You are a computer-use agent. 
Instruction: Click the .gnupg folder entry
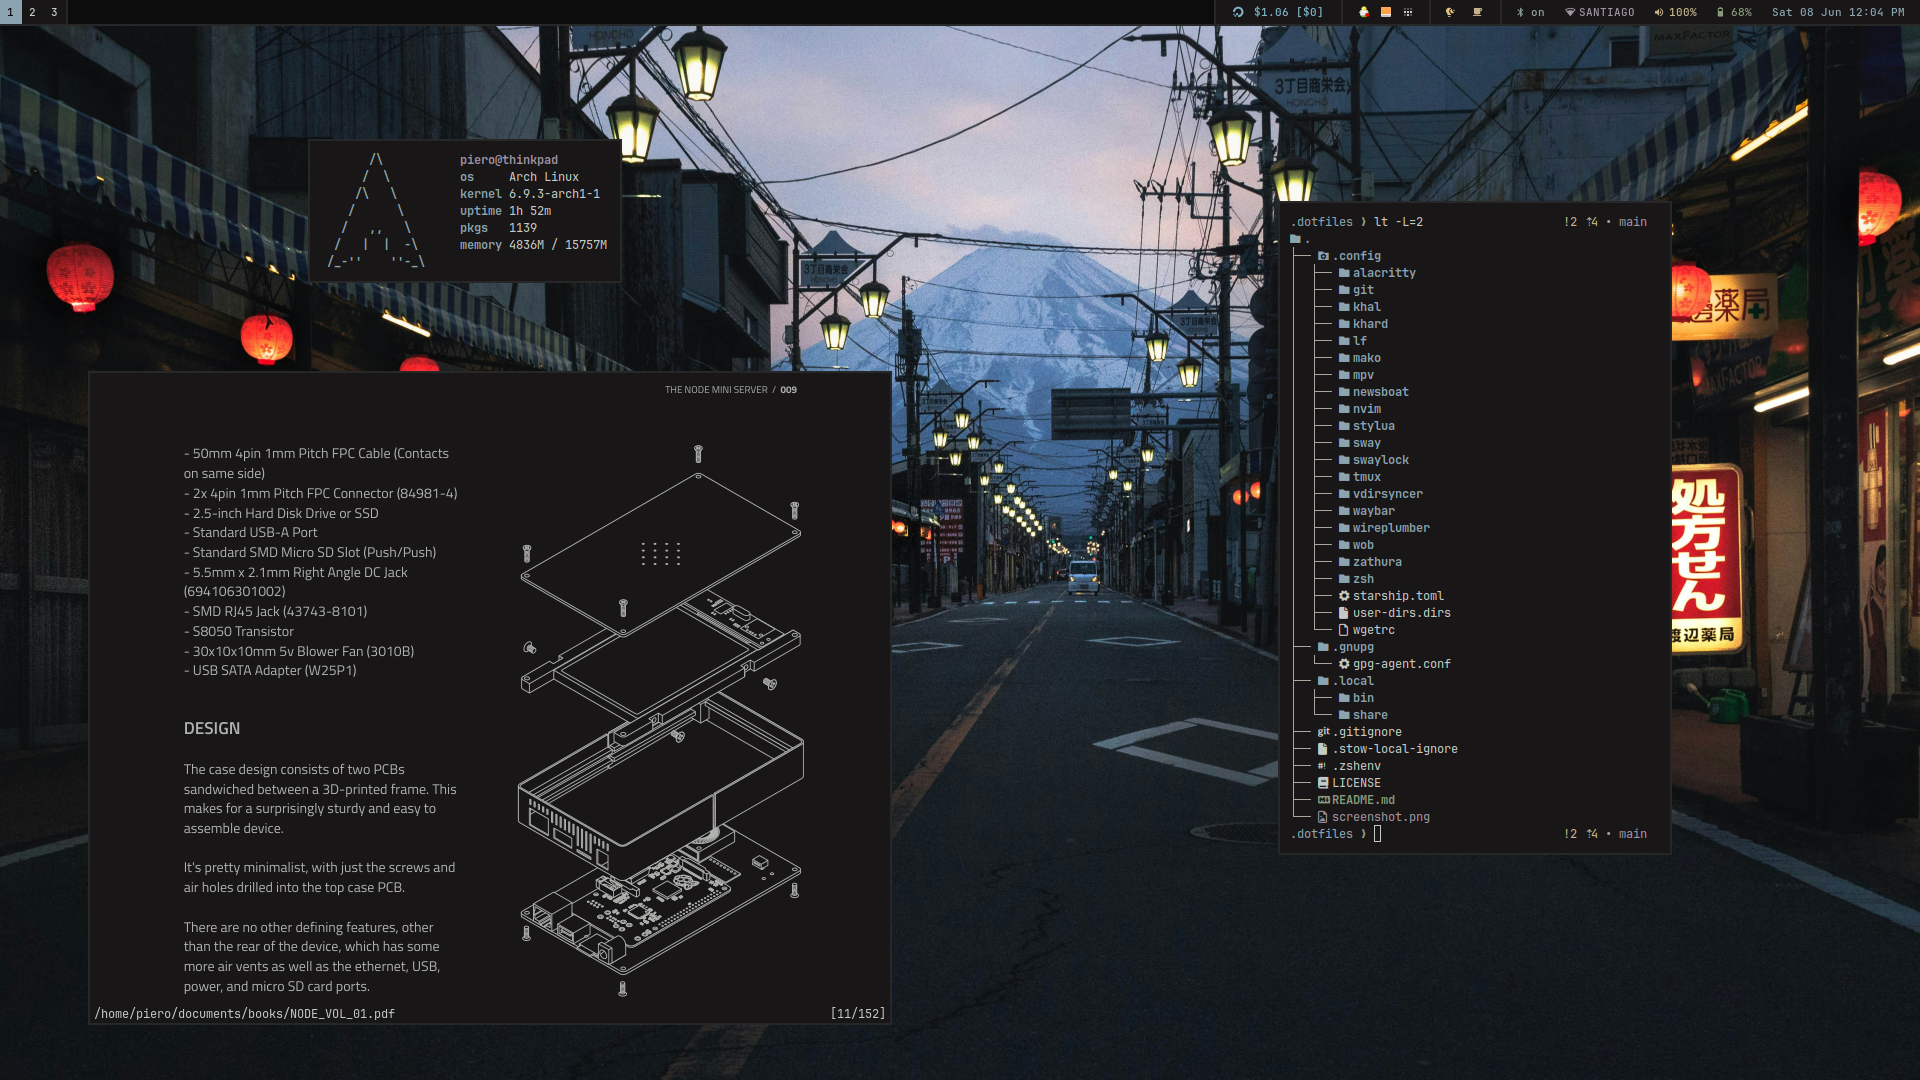[x=1353, y=647]
